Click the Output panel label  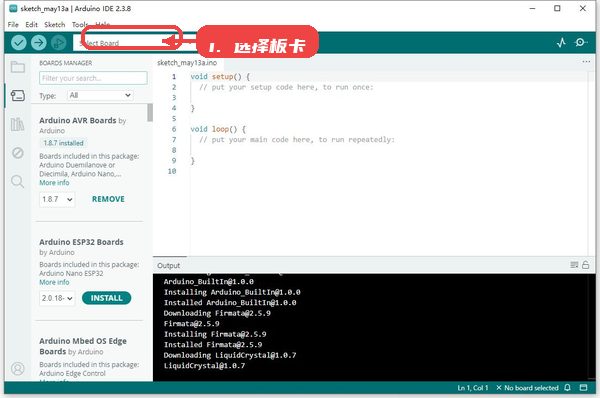tap(168, 266)
